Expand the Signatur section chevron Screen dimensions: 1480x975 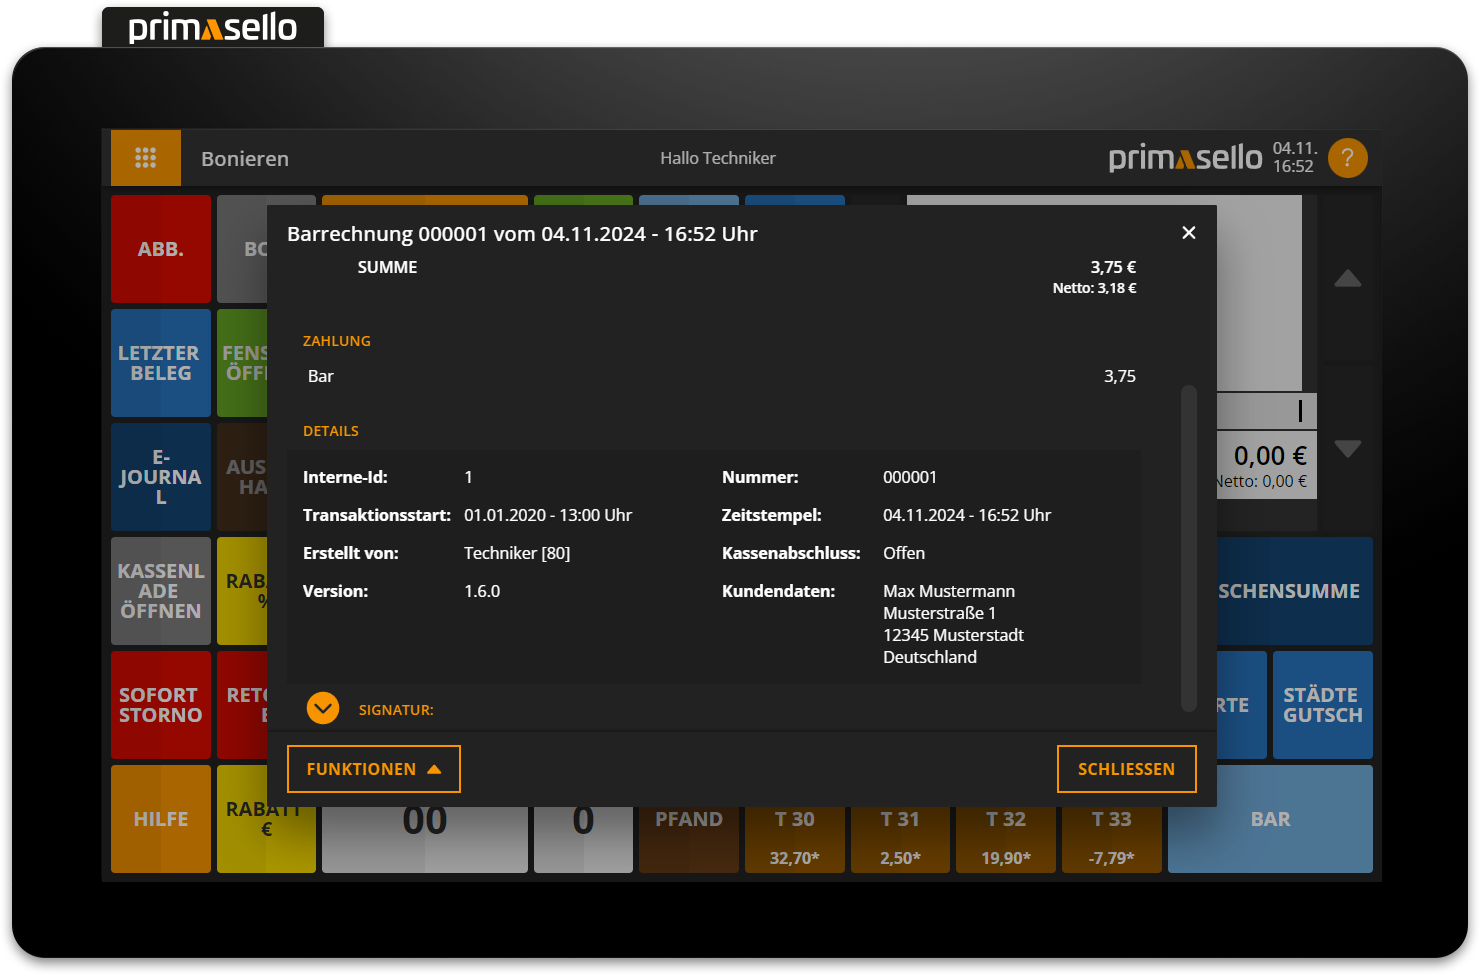click(323, 709)
